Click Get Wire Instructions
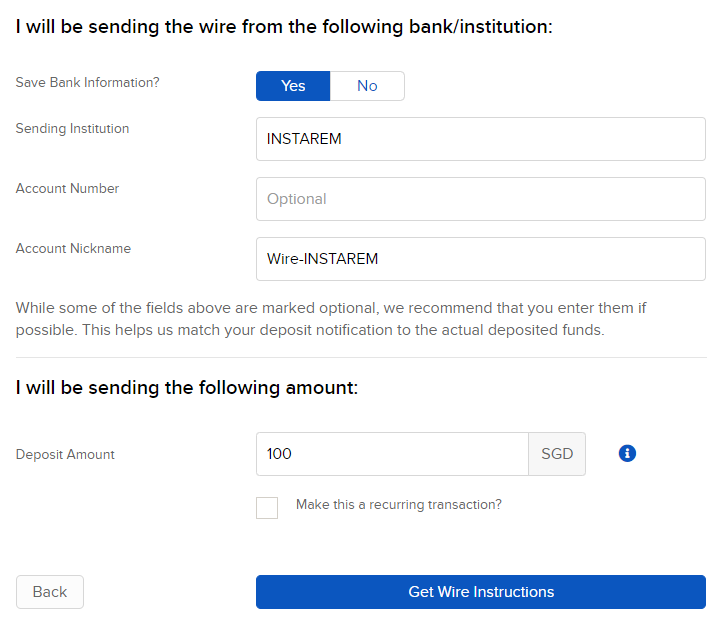Viewport: 715px width, 628px height. click(x=481, y=592)
